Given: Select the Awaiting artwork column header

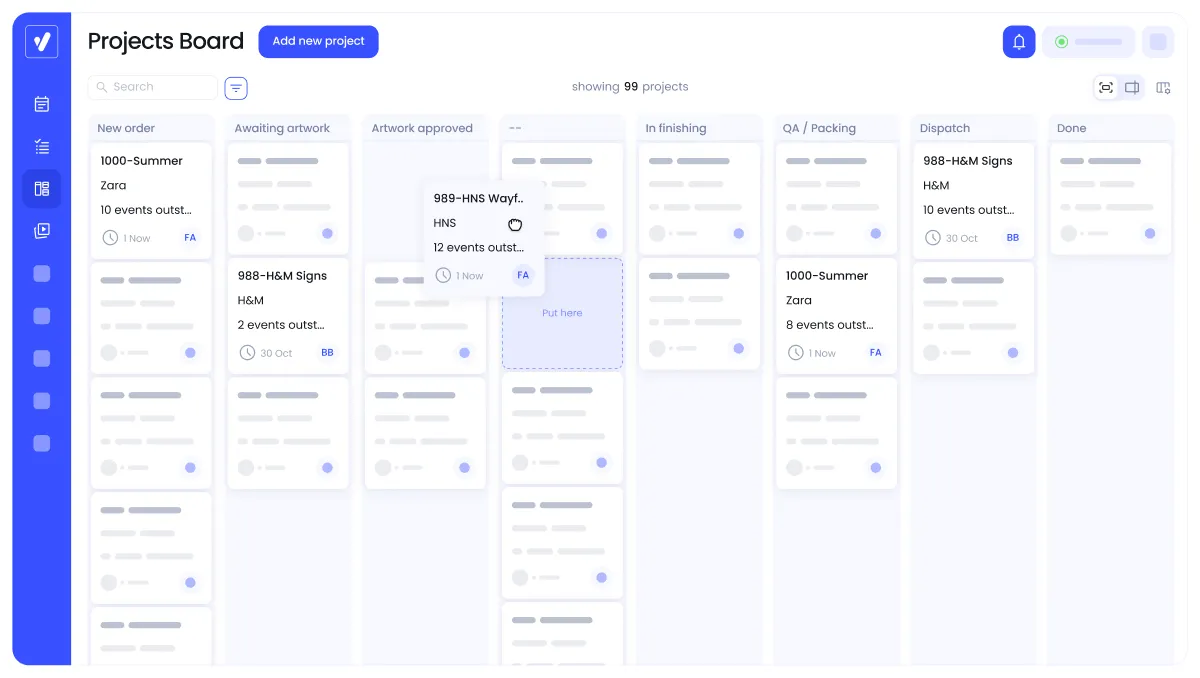Looking at the screenshot, I should pyautogui.click(x=282, y=128).
